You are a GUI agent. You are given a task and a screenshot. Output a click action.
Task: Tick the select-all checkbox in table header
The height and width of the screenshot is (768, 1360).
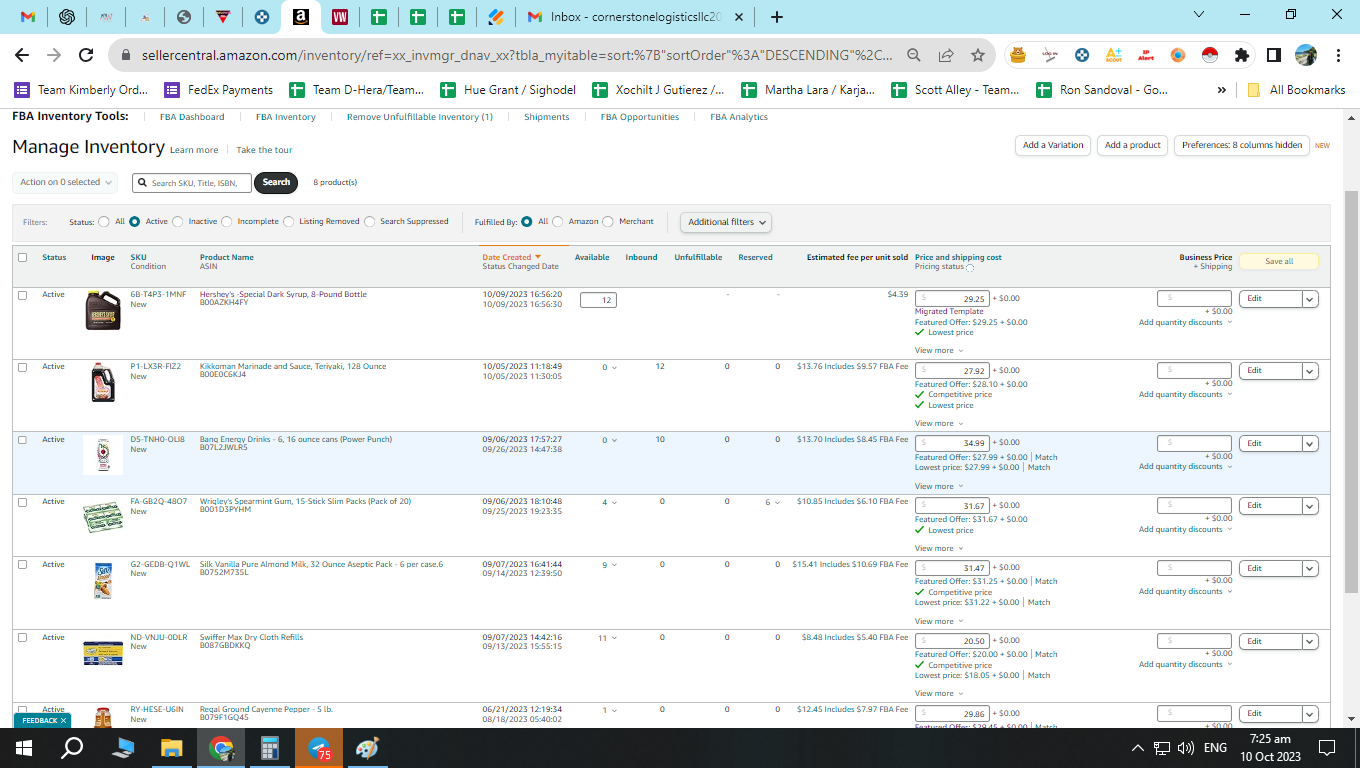click(x=22, y=257)
